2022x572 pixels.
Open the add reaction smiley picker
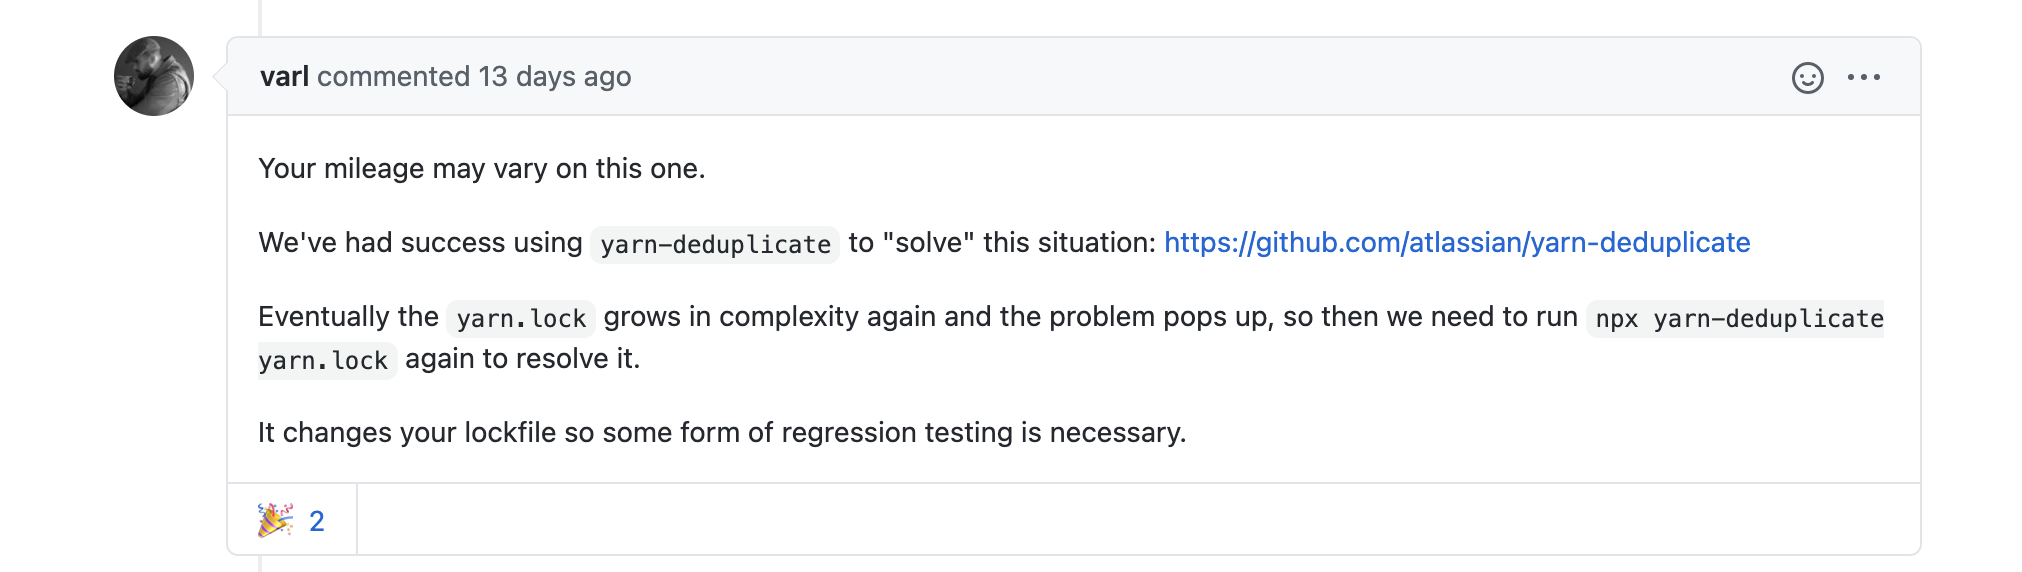[1807, 78]
